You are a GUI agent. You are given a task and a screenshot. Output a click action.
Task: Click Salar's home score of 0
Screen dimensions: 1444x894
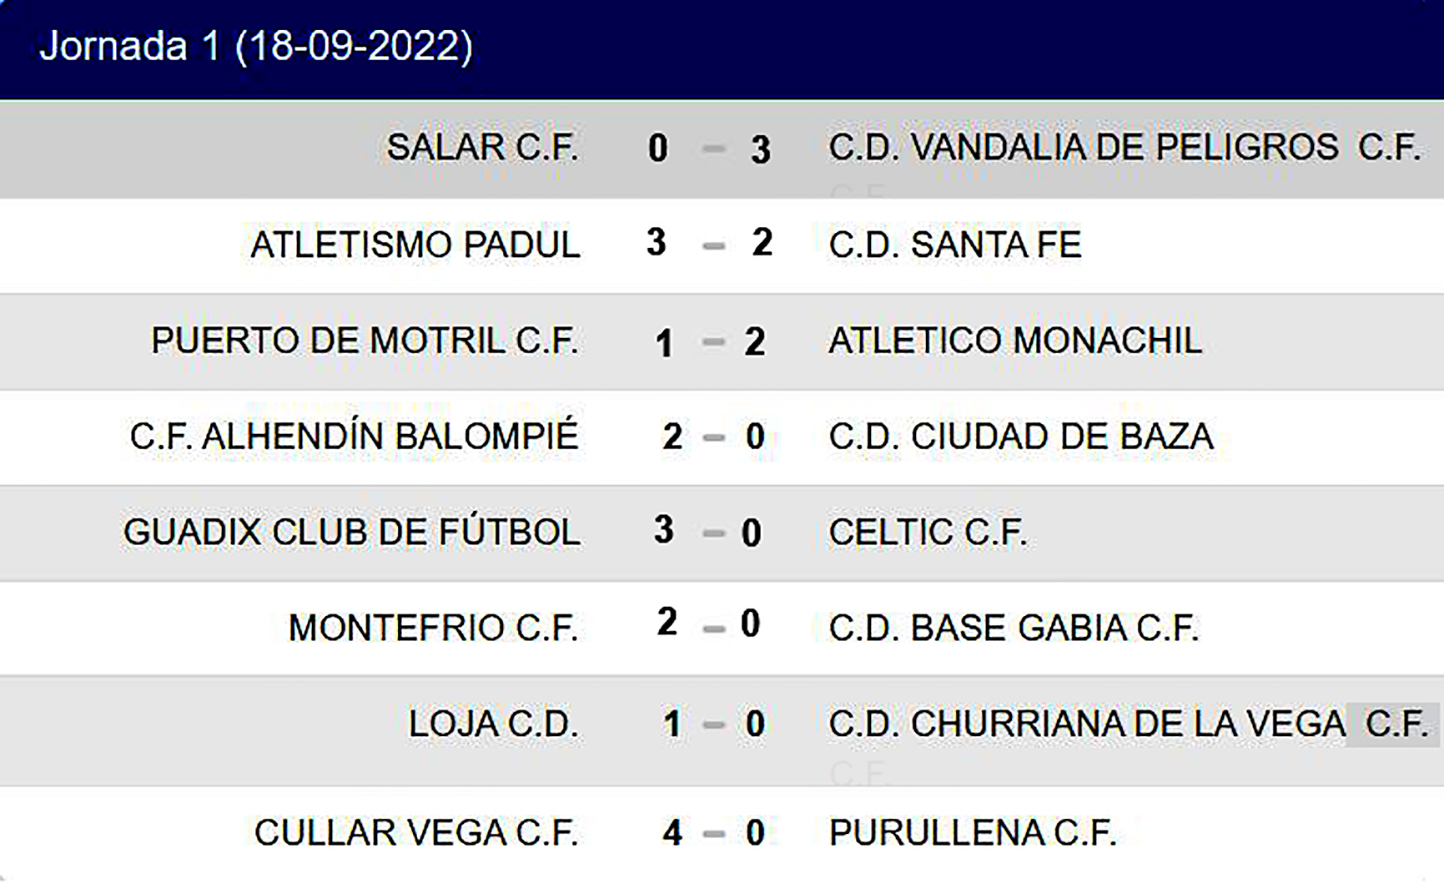click(x=658, y=148)
